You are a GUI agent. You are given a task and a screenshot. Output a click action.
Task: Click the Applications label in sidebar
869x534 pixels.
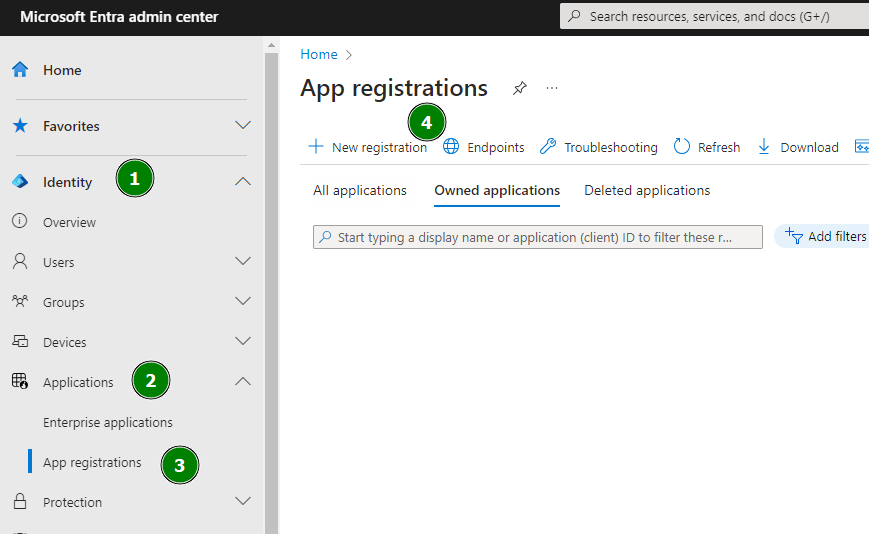point(78,382)
